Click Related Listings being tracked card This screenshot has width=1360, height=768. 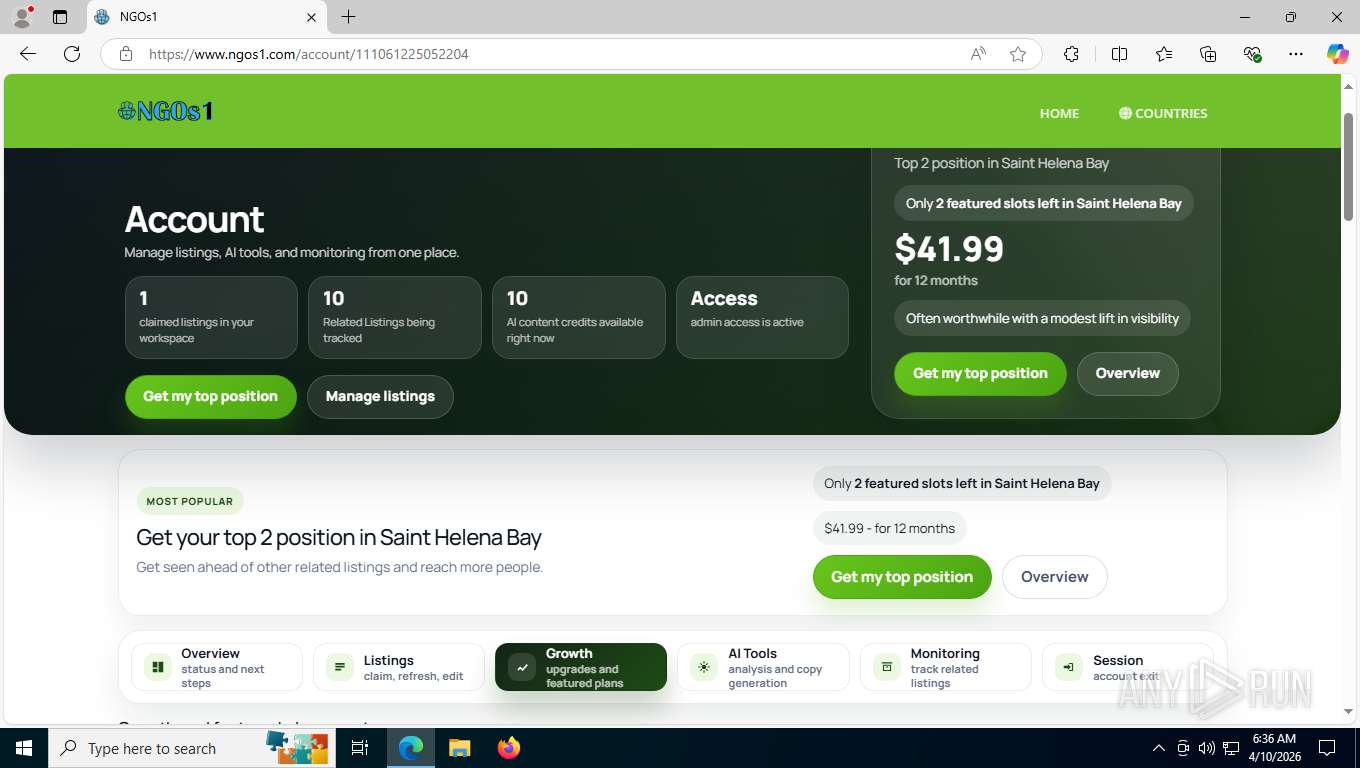point(395,317)
